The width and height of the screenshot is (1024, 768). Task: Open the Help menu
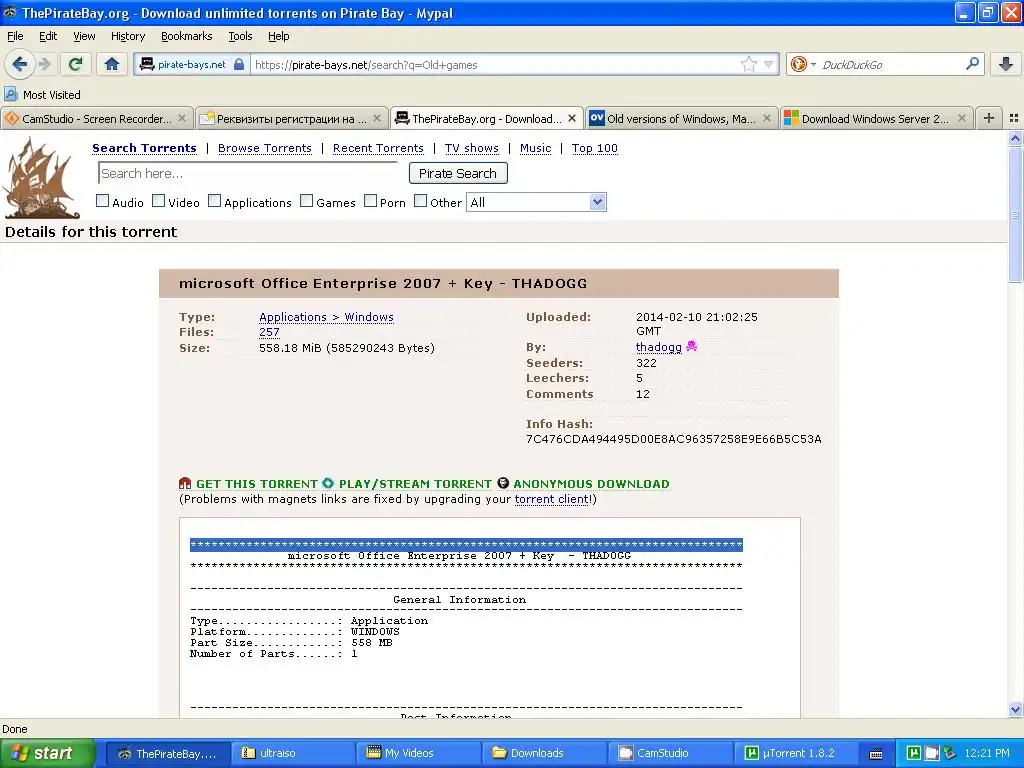tap(279, 36)
